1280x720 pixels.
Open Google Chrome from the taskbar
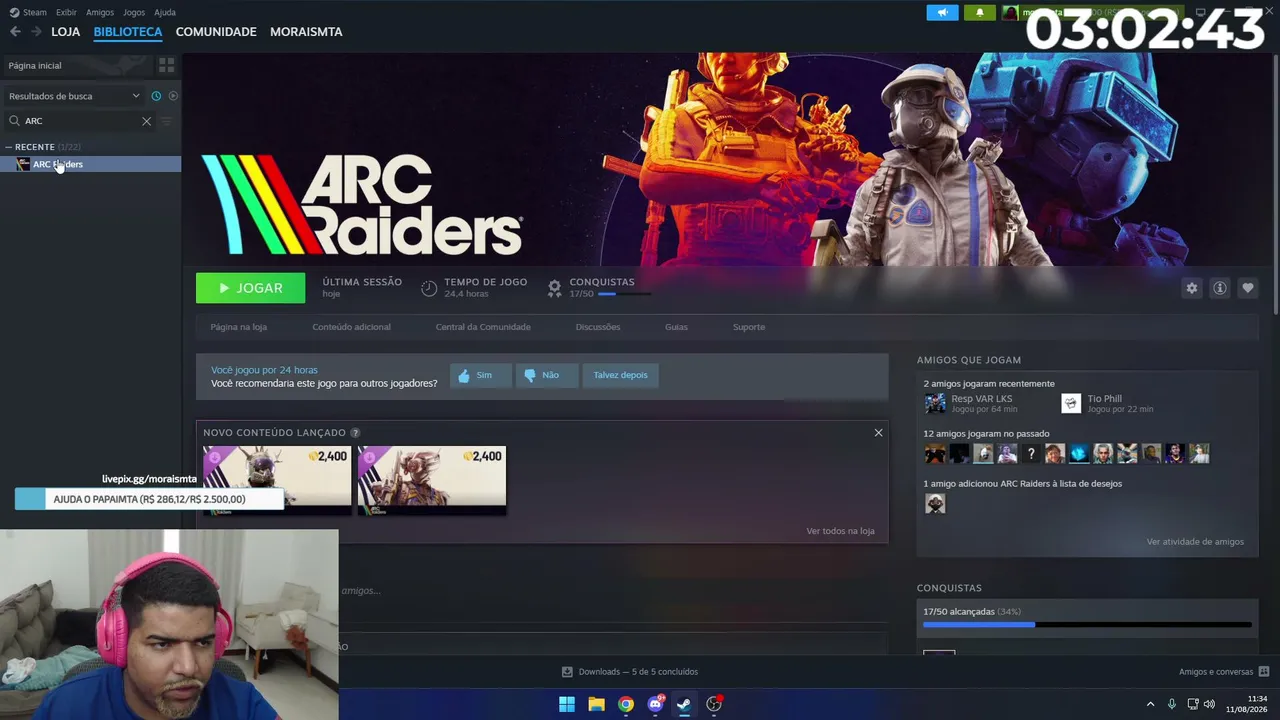[x=626, y=704]
